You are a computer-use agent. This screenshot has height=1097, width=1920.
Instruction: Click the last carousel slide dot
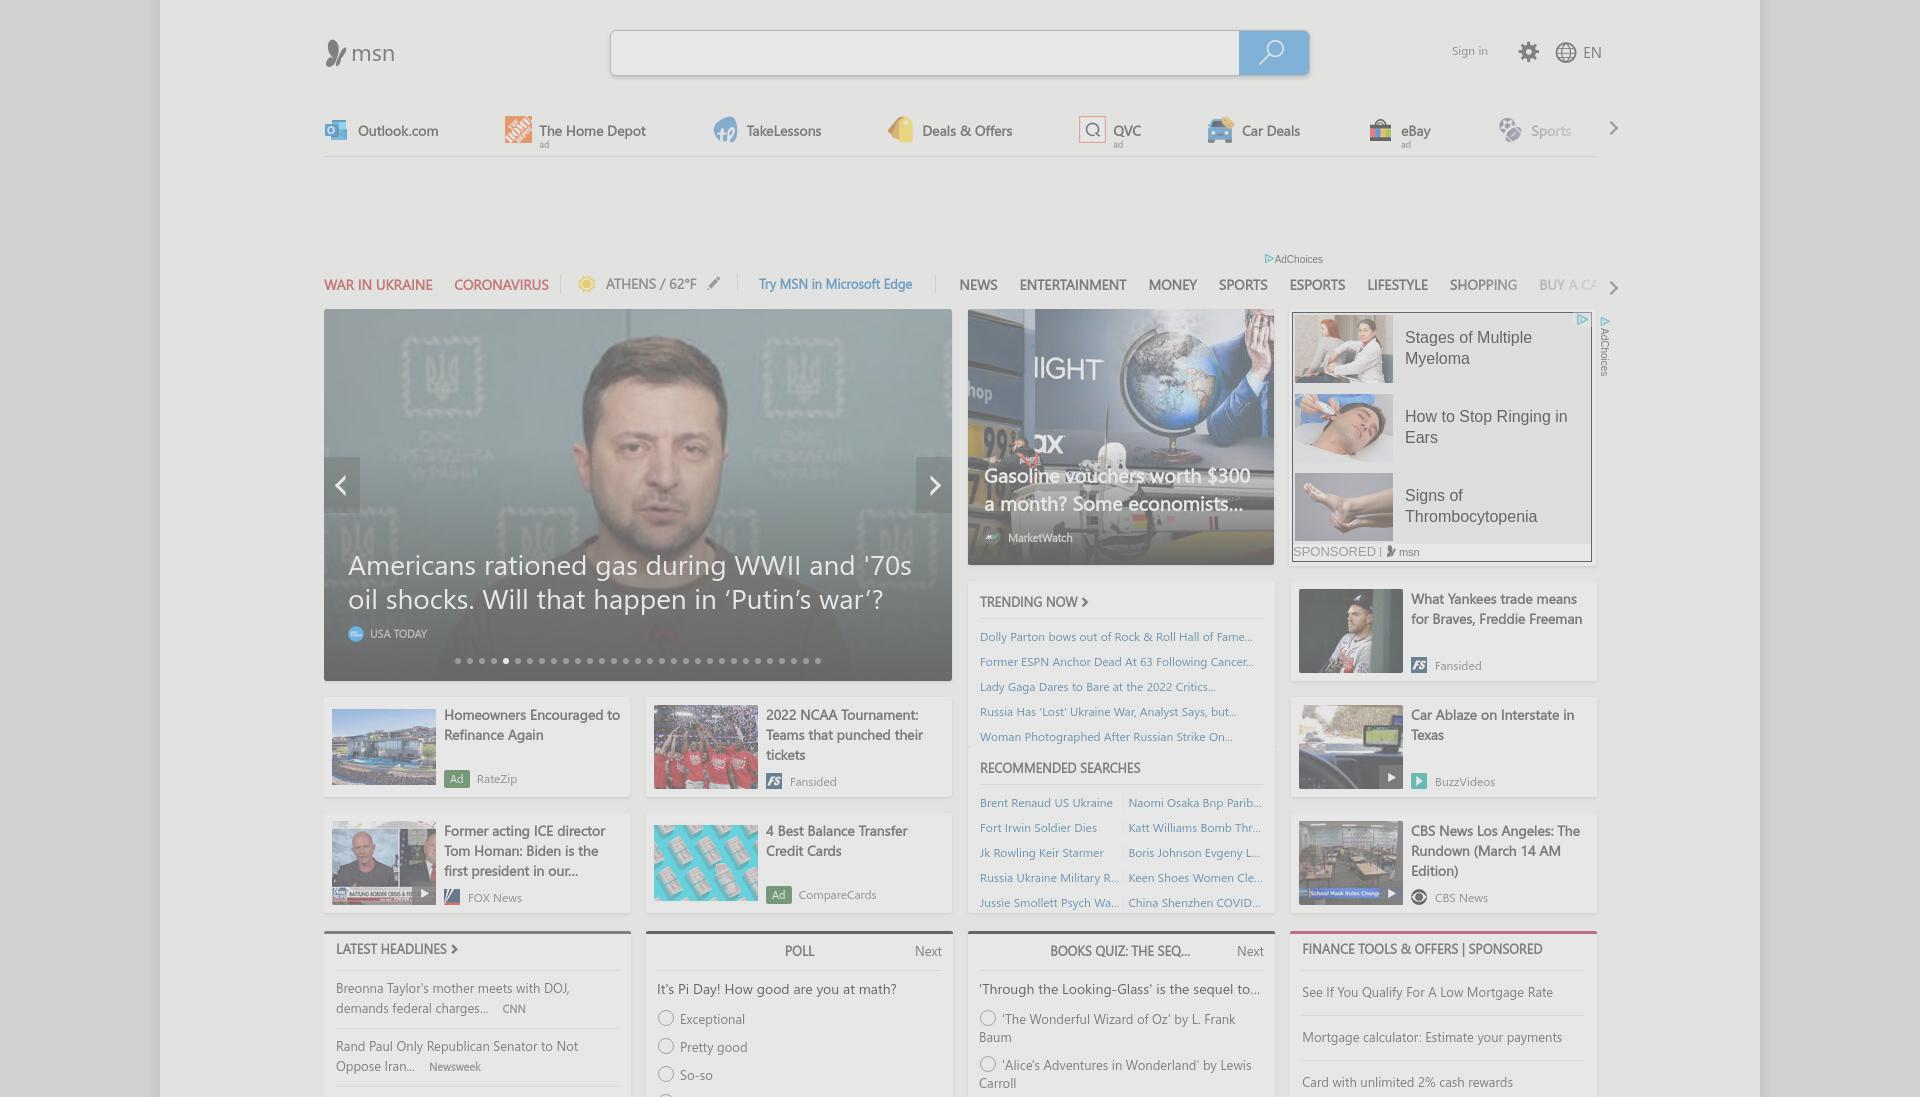[818, 661]
